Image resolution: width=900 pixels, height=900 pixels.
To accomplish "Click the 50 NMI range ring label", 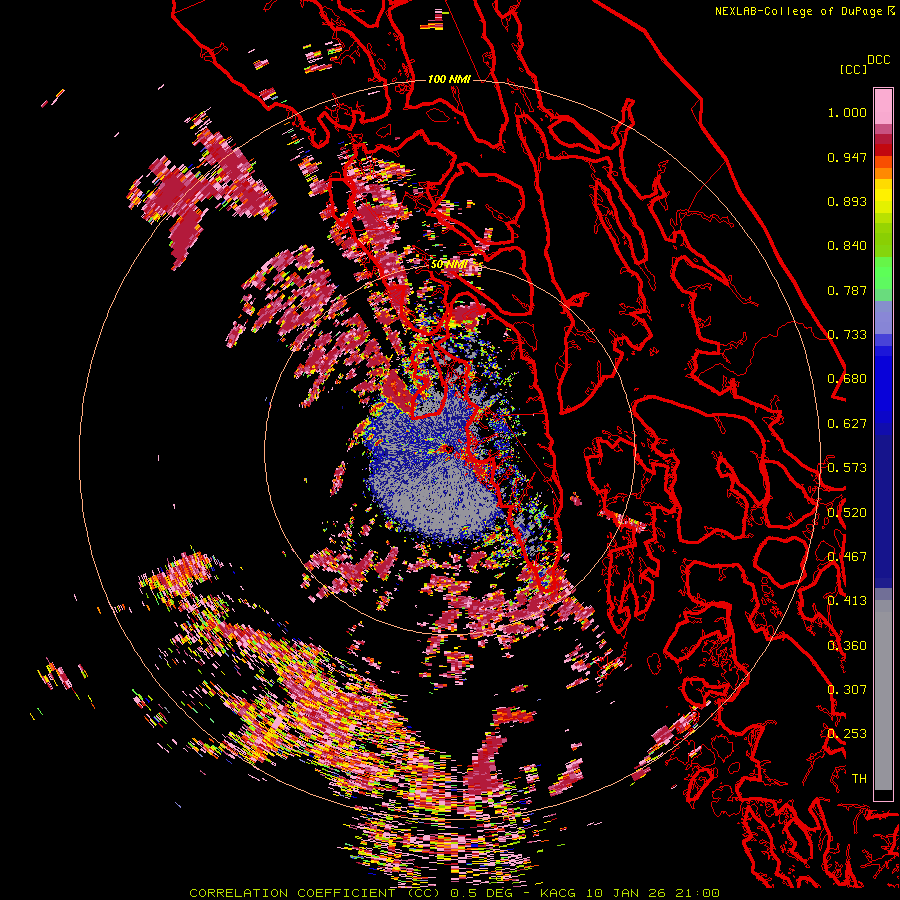I will click(449, 265).
